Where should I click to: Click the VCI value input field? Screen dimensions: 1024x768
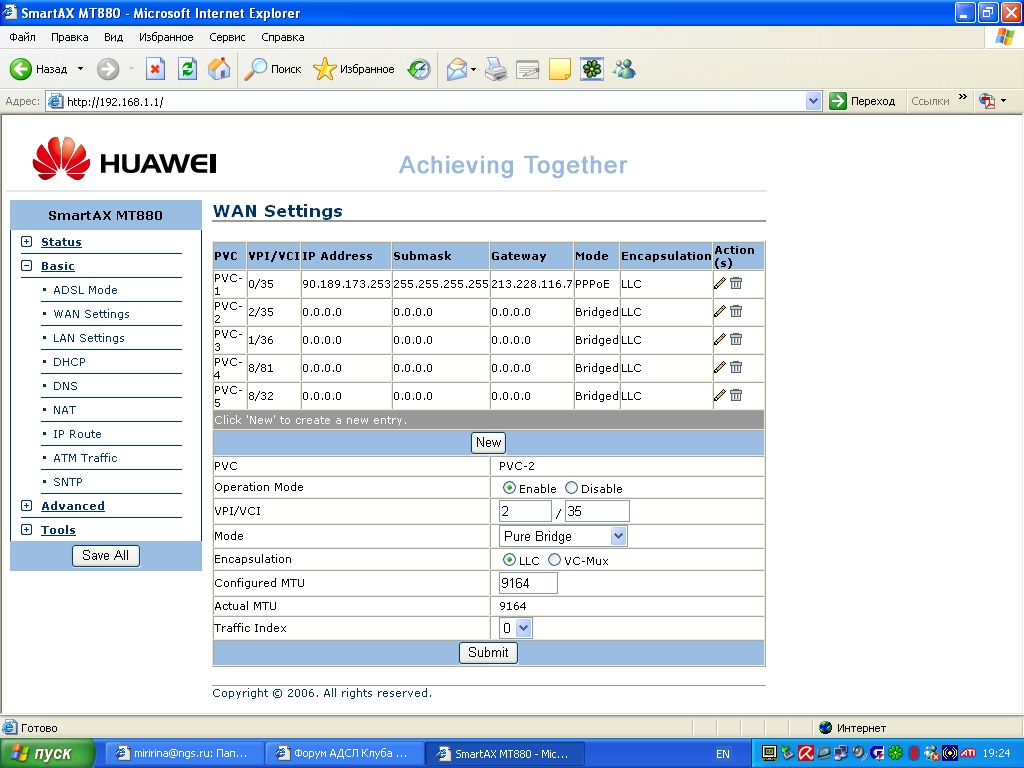coord(597,511)
